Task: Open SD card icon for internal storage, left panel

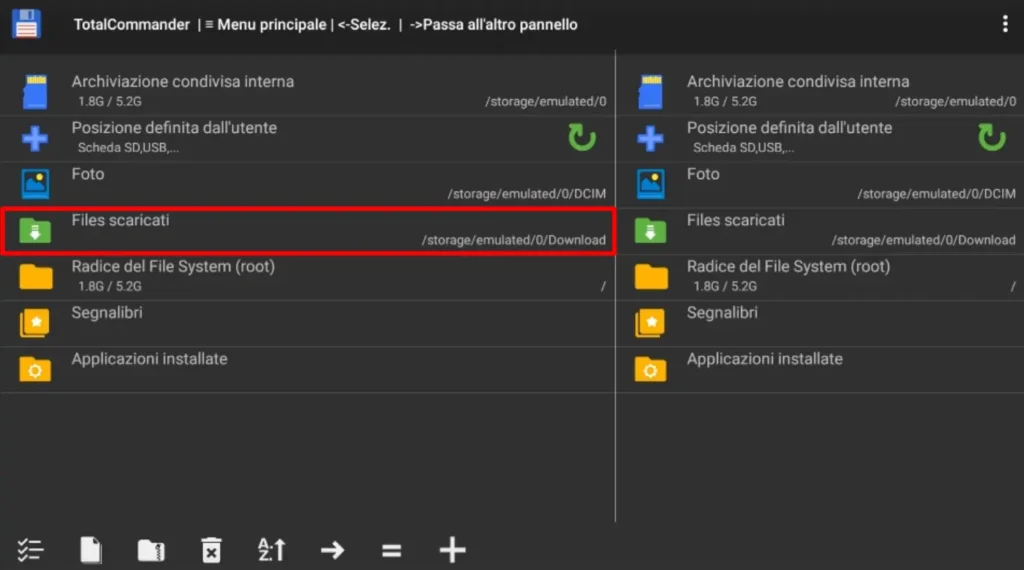Action: 35,91
